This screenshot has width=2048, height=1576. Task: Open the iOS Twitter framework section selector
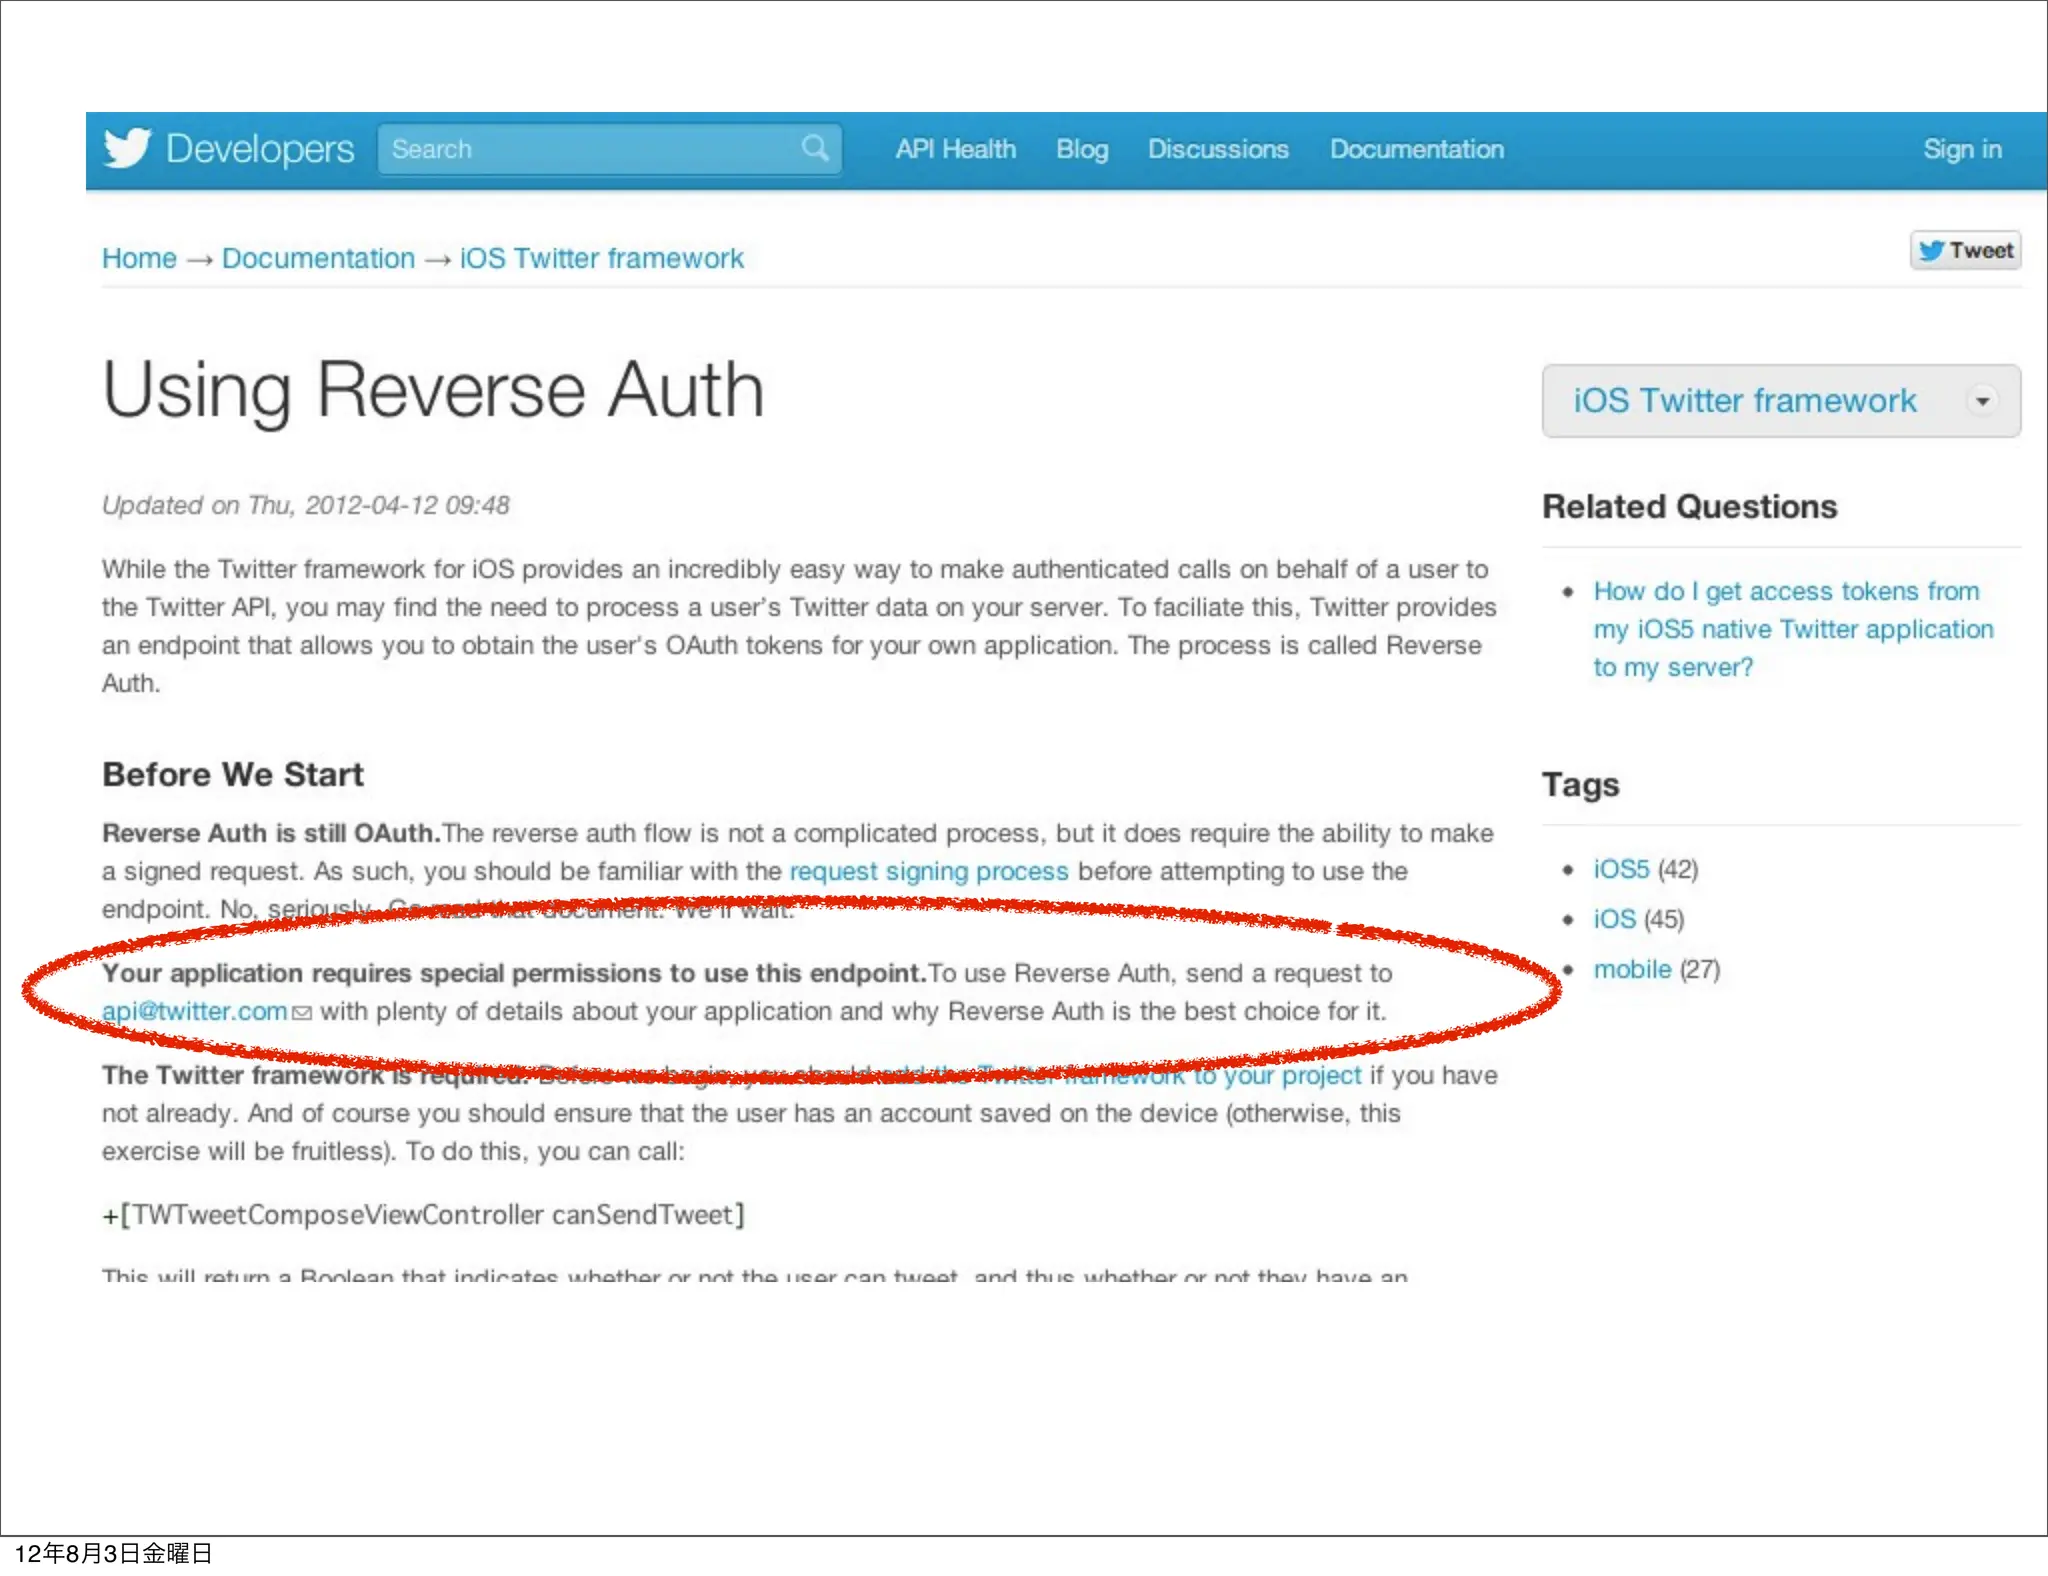click(x=1744, y=401)
